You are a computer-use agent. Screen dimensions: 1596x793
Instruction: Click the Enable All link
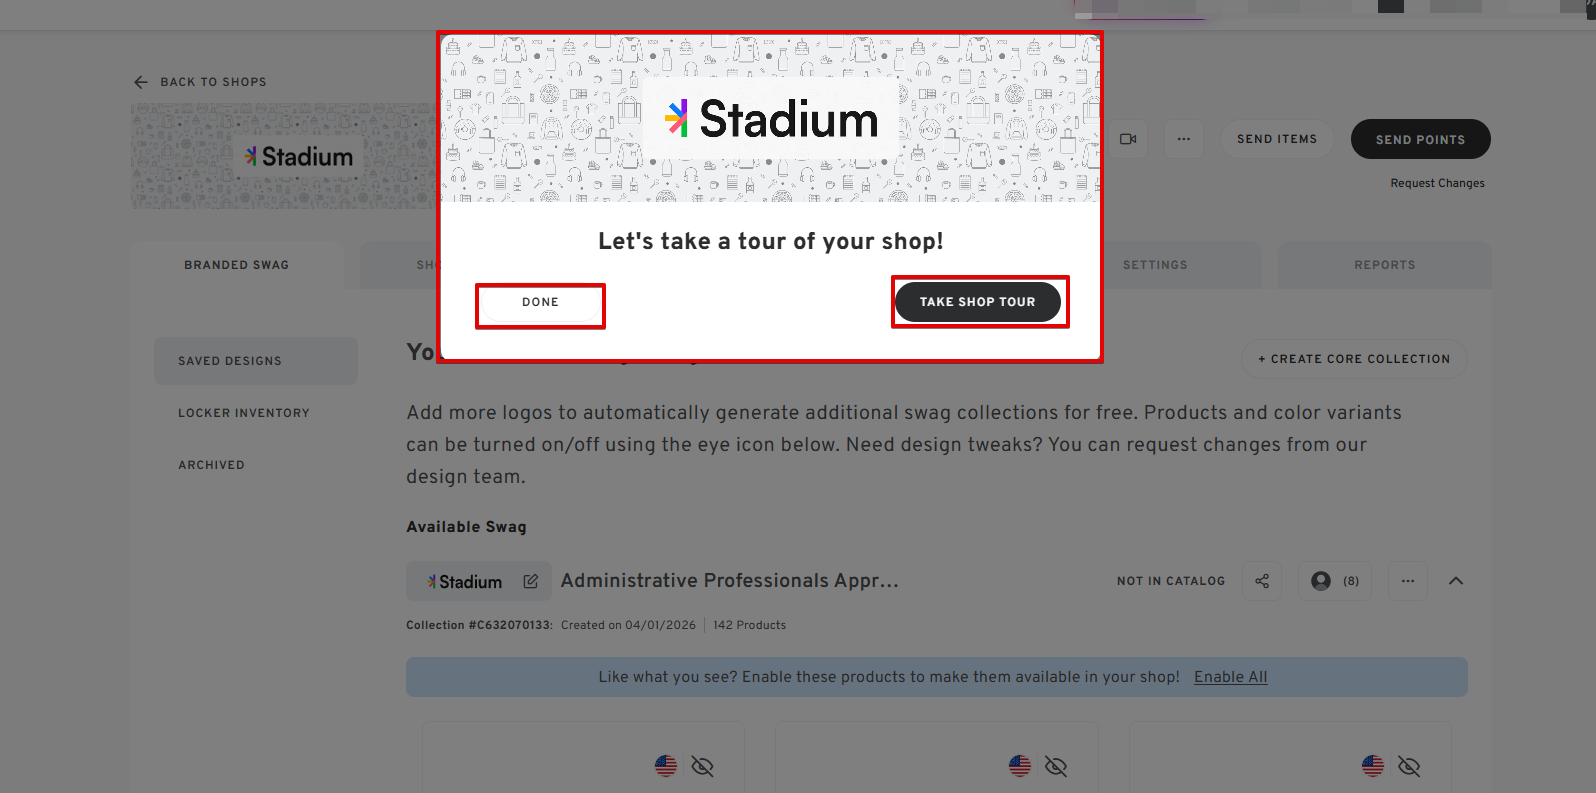coord(1230,677)
